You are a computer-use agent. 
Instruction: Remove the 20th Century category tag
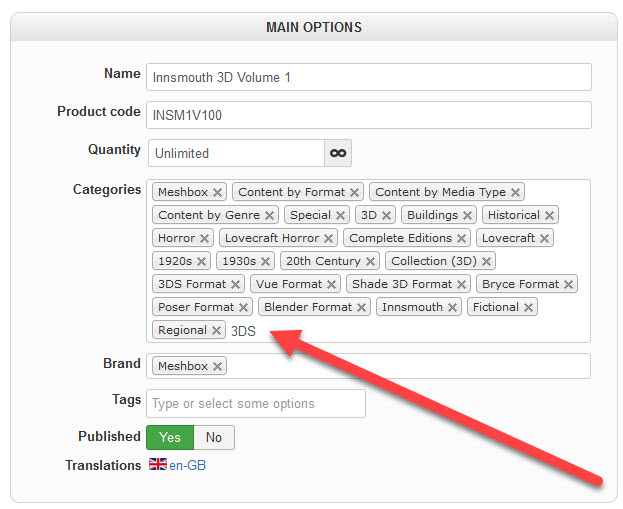pyautogui.click(x=370, y=261)
